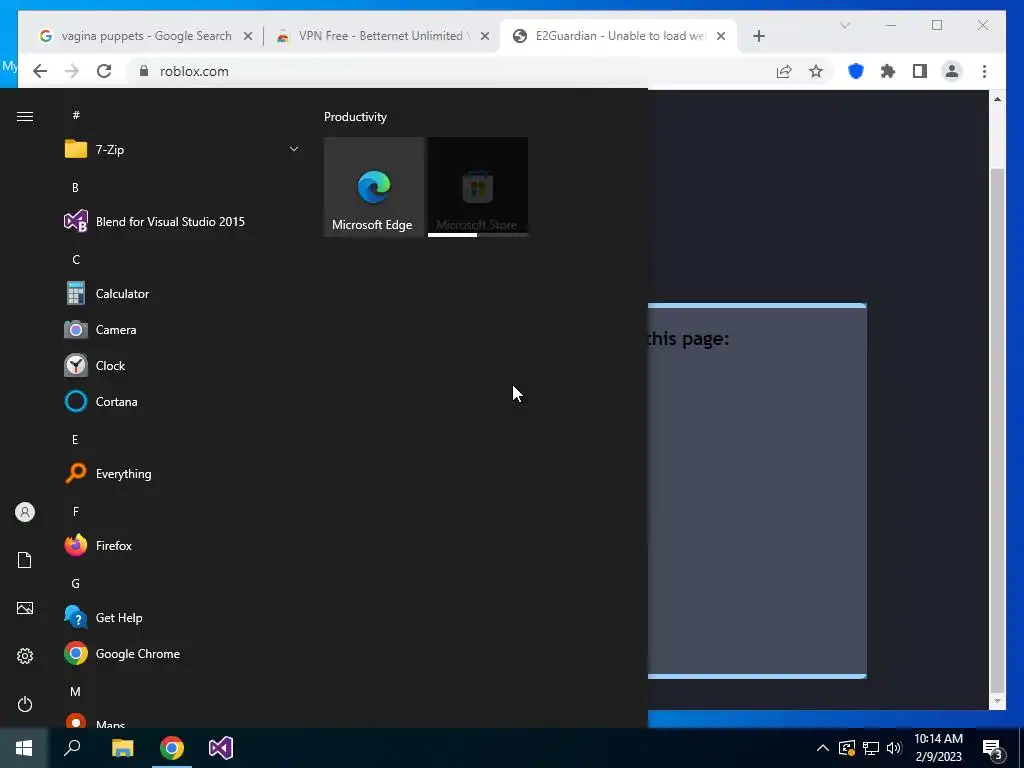This screenshot has height=768, width=1024.
Task: Close the Google Search tab
Action: pos(248,36)
